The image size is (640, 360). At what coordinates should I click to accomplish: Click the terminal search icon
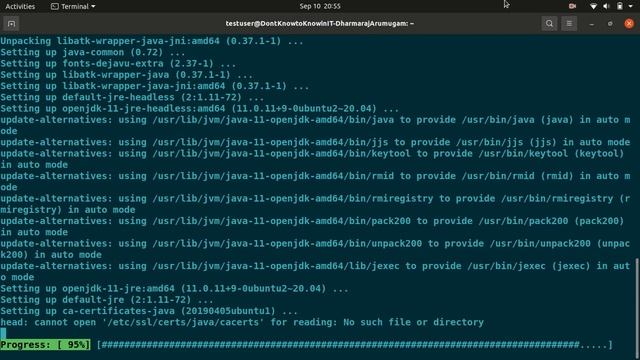point(549,24)
